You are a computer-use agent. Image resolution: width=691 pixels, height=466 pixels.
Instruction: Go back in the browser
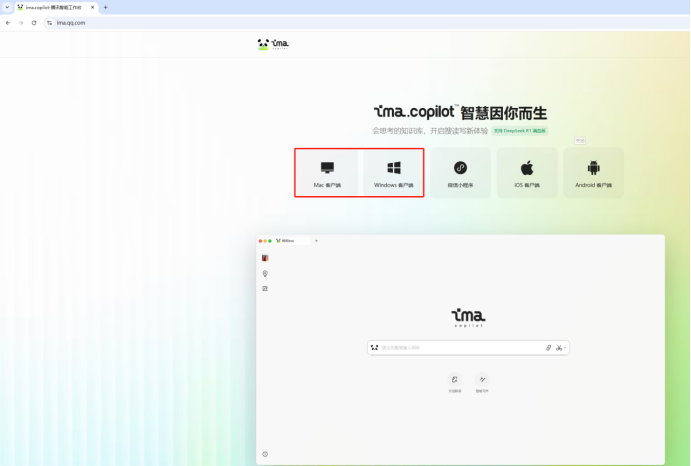(x=8, y=23)
